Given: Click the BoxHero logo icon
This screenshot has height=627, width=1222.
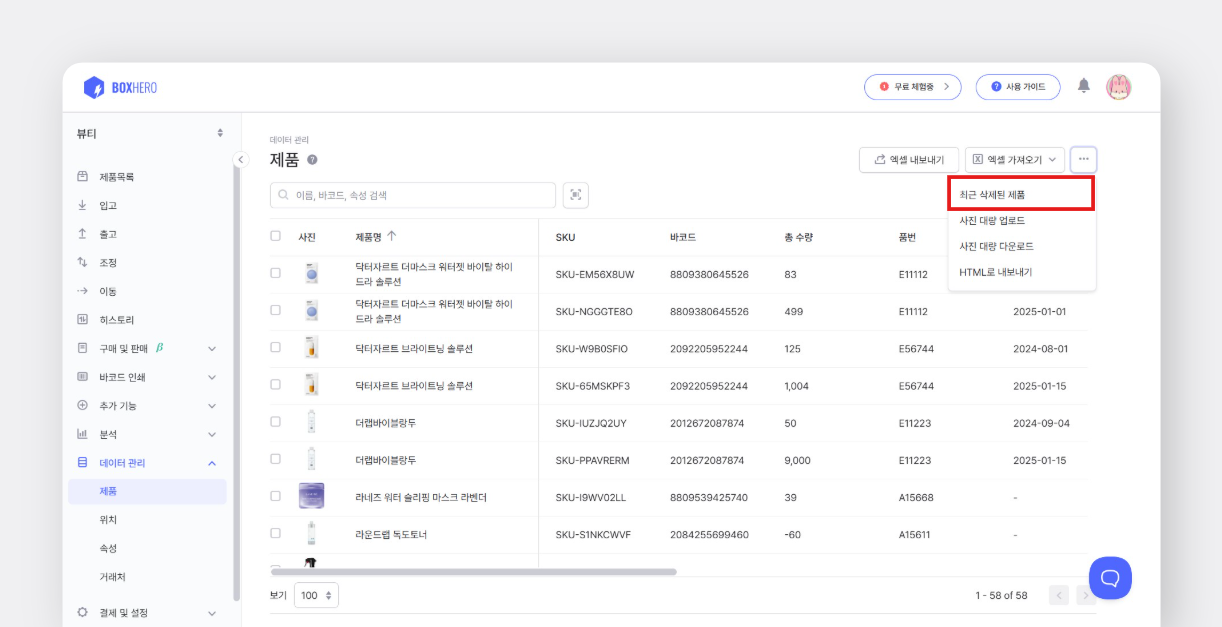Looking at the screenshot, I should (x=94, y=88).
